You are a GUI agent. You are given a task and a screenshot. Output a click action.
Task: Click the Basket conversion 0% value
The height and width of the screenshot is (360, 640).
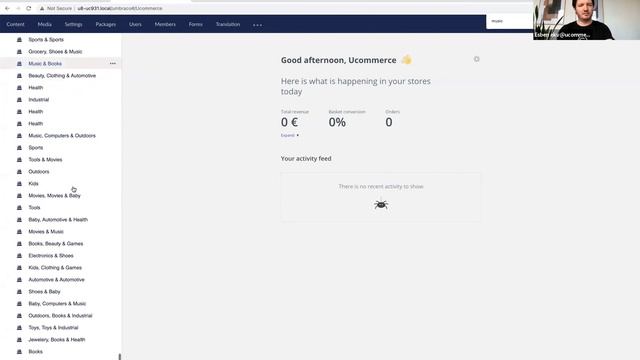pyautogui.click(x=337, y=122)
